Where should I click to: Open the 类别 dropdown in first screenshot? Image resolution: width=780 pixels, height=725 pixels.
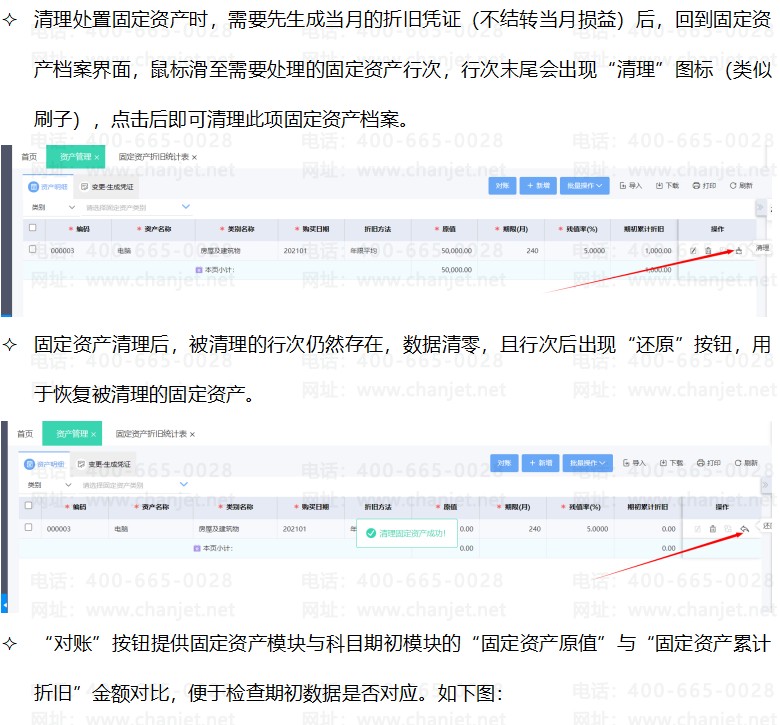click(x=53, y=207)
